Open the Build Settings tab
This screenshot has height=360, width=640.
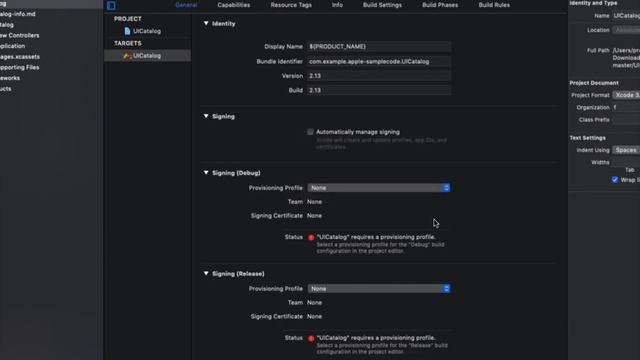(x=382, y=5)
